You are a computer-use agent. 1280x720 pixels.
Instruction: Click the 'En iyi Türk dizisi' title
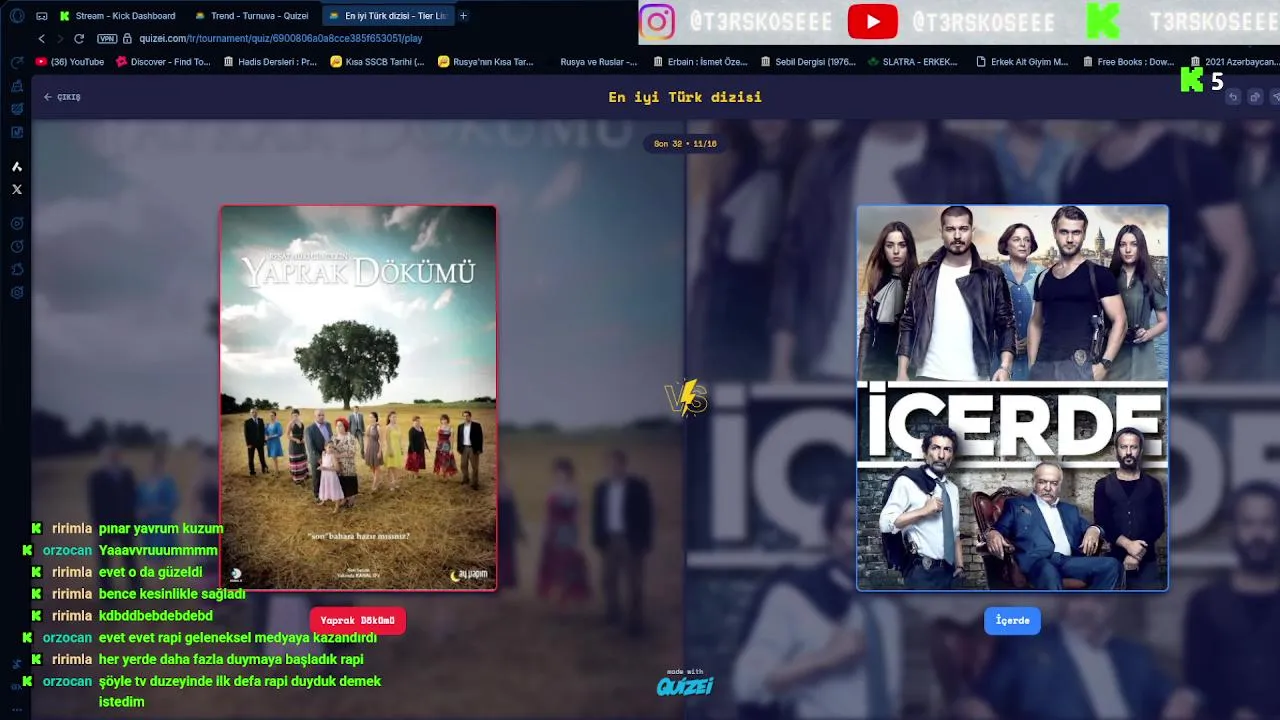[685, 97]
